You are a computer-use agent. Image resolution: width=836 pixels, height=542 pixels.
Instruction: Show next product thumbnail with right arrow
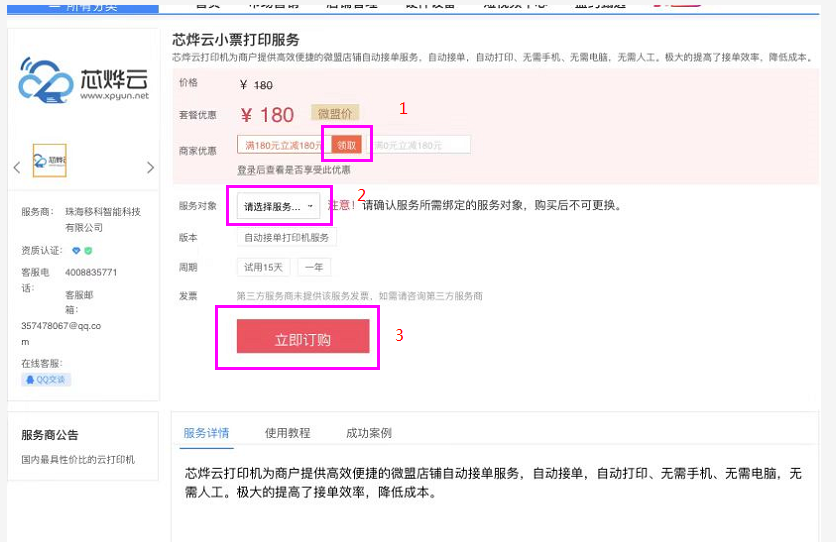point(150,167)
